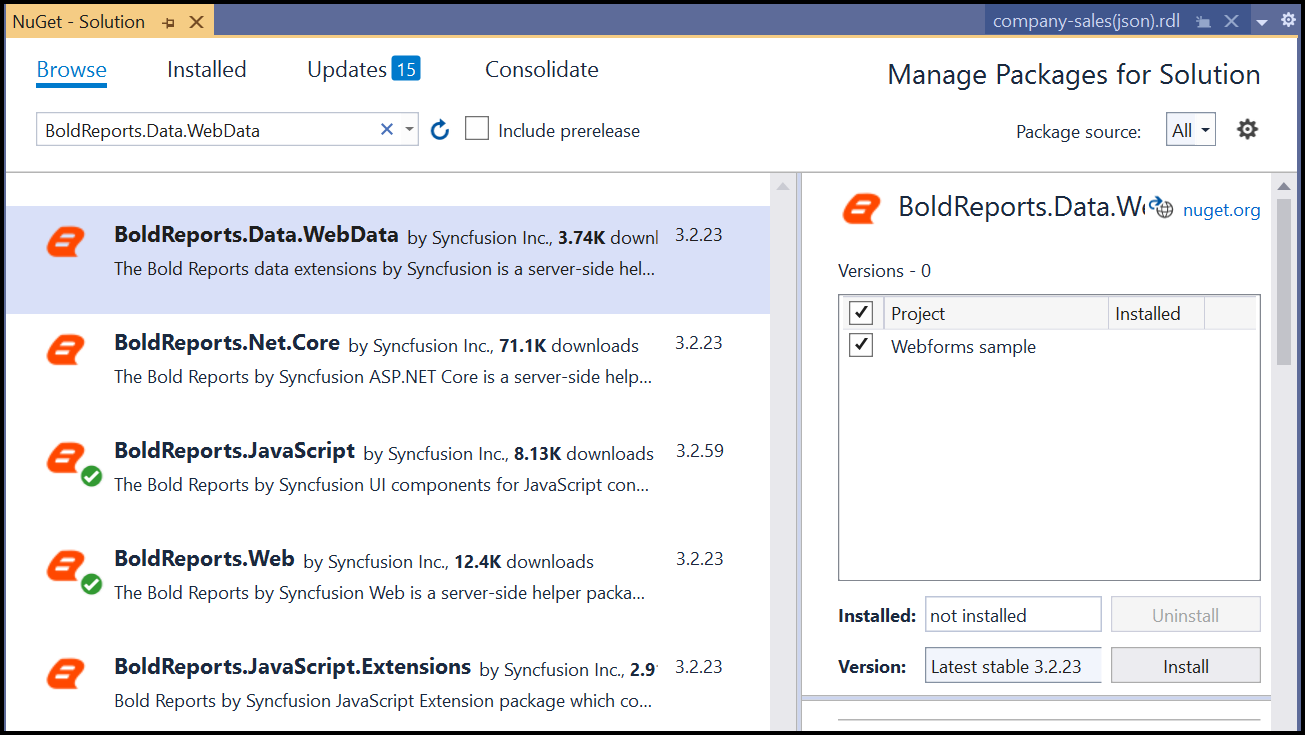This screenshot has width=1305, height=735.
Task: Click the globe icon beside nuget.org
Action: click(1160, 208)
